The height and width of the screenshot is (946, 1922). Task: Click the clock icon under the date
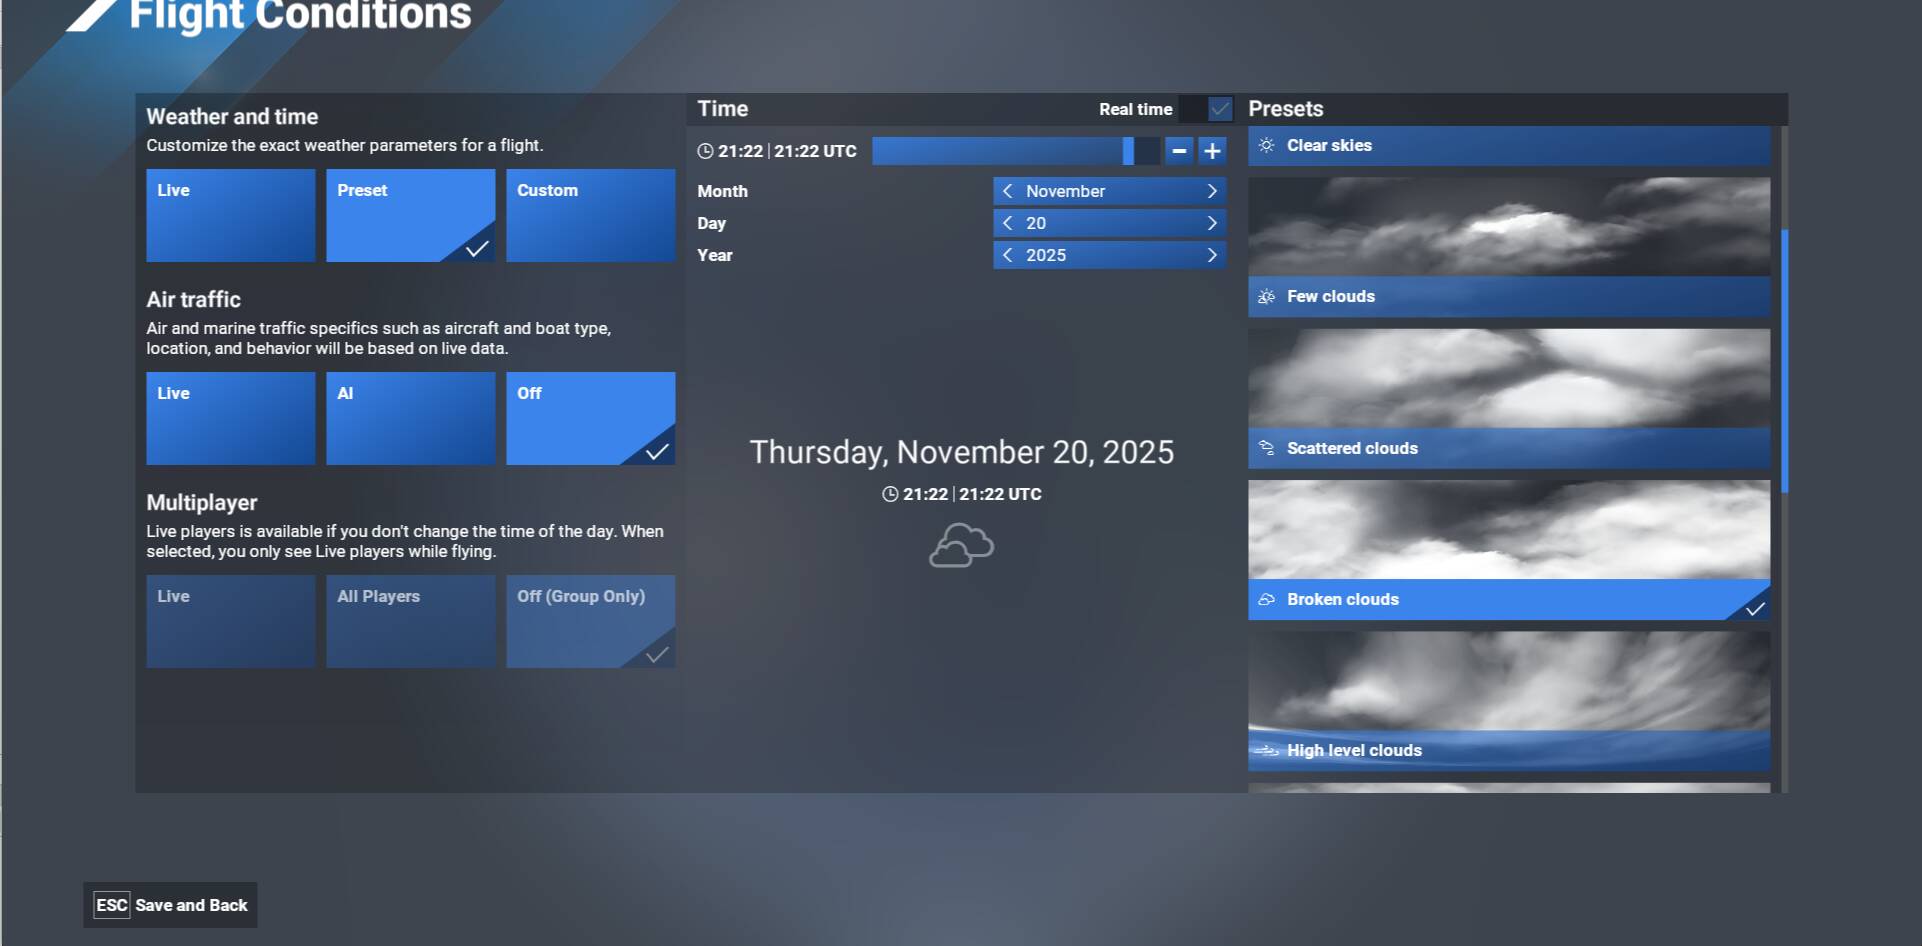point(890,494)
